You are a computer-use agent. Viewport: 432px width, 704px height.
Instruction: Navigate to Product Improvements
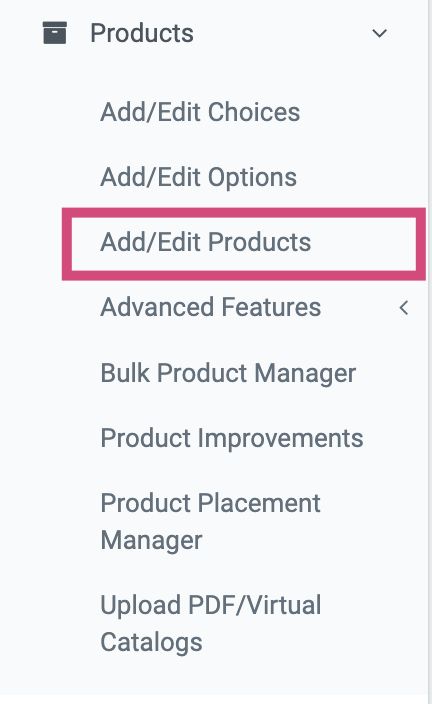232,438
